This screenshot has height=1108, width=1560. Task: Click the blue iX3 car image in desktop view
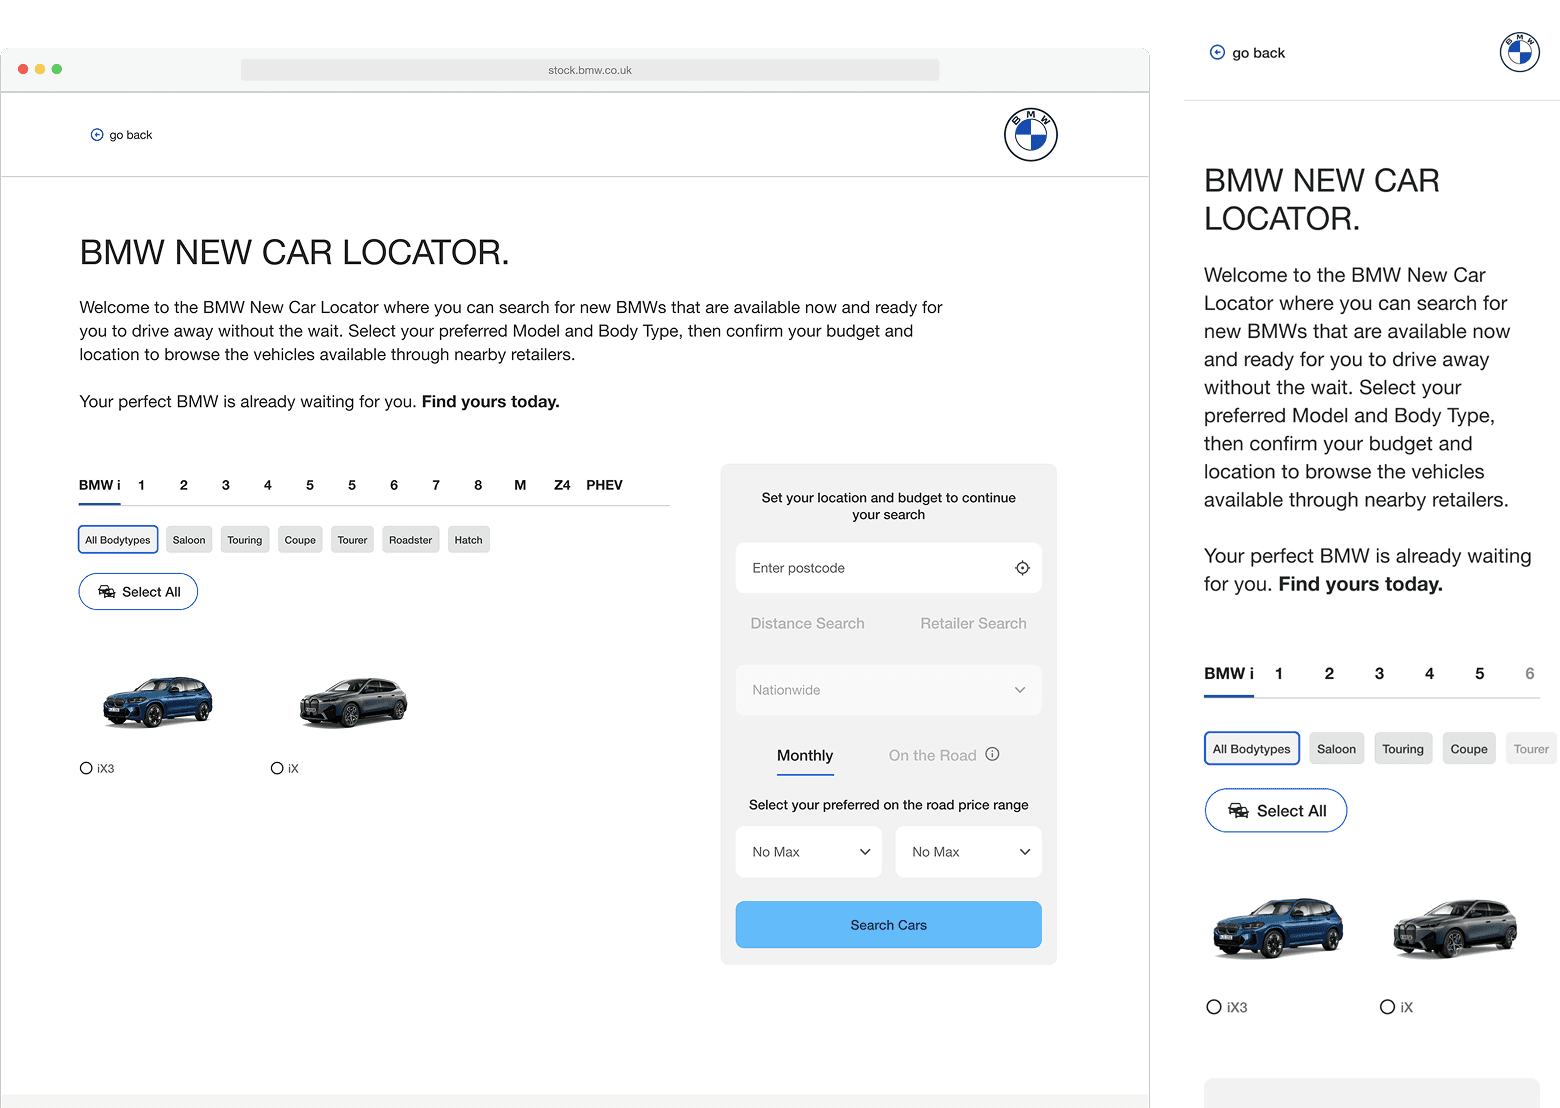(158, 700)
